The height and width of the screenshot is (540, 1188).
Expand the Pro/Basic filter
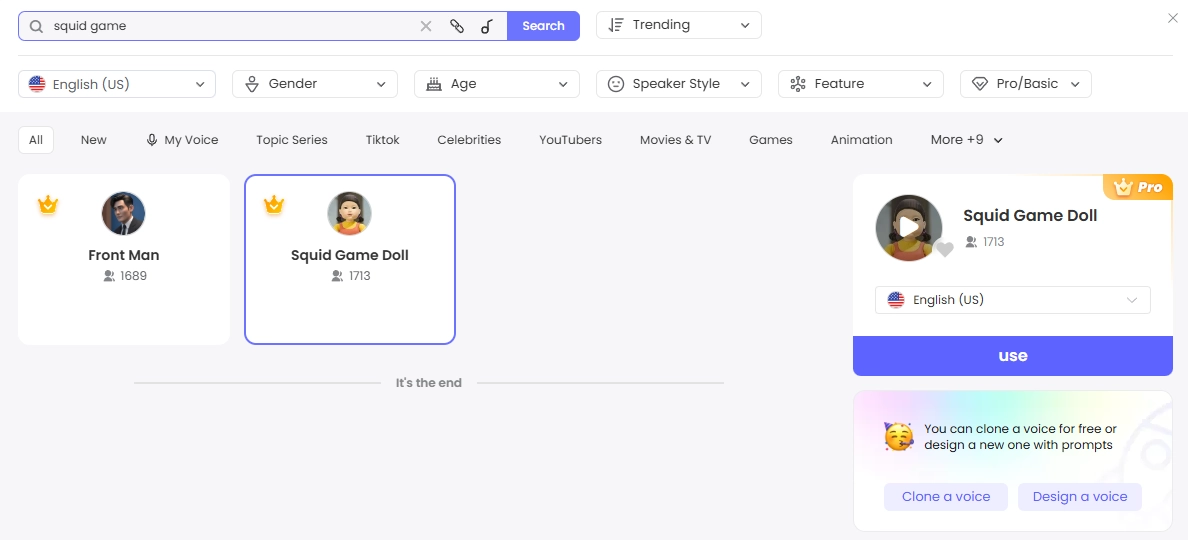(1025, 84)
